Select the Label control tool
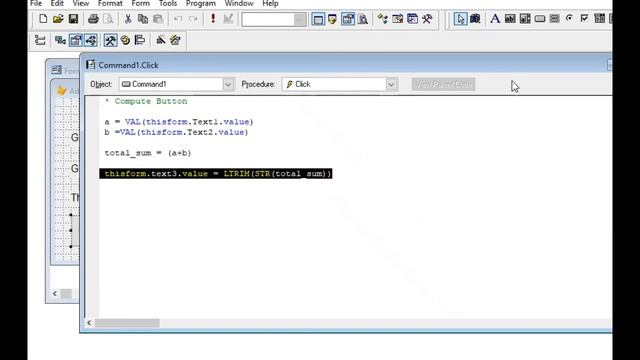Screen dimensions: 640x360 coord(495,19)
